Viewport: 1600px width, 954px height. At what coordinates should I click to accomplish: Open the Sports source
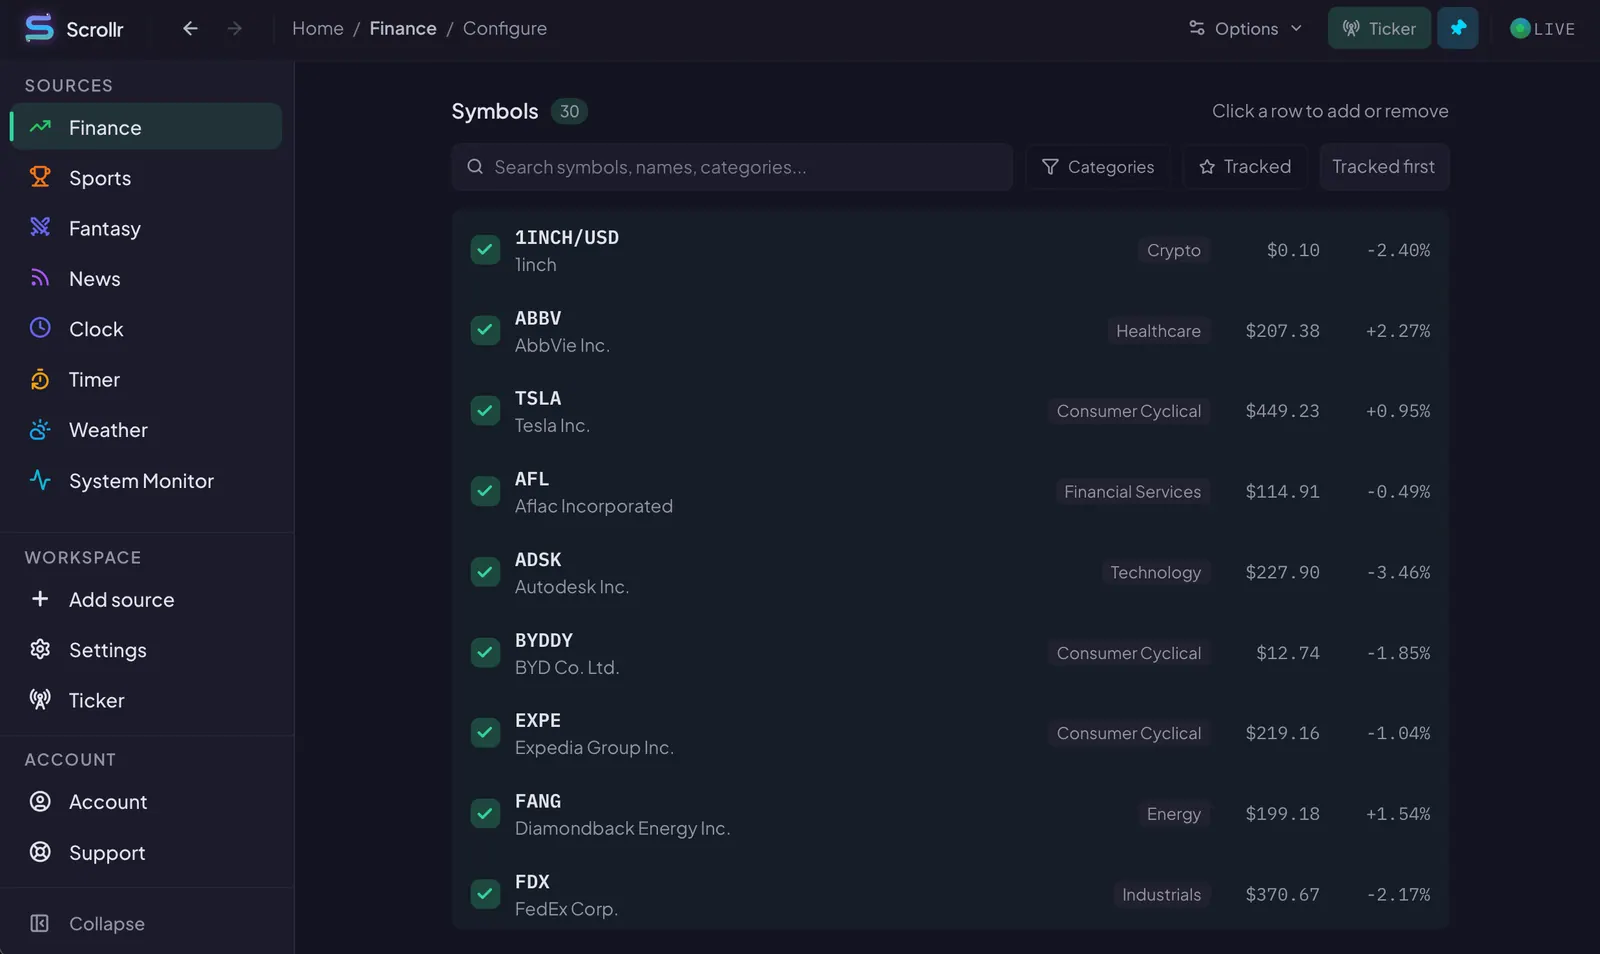click(146, 177)
